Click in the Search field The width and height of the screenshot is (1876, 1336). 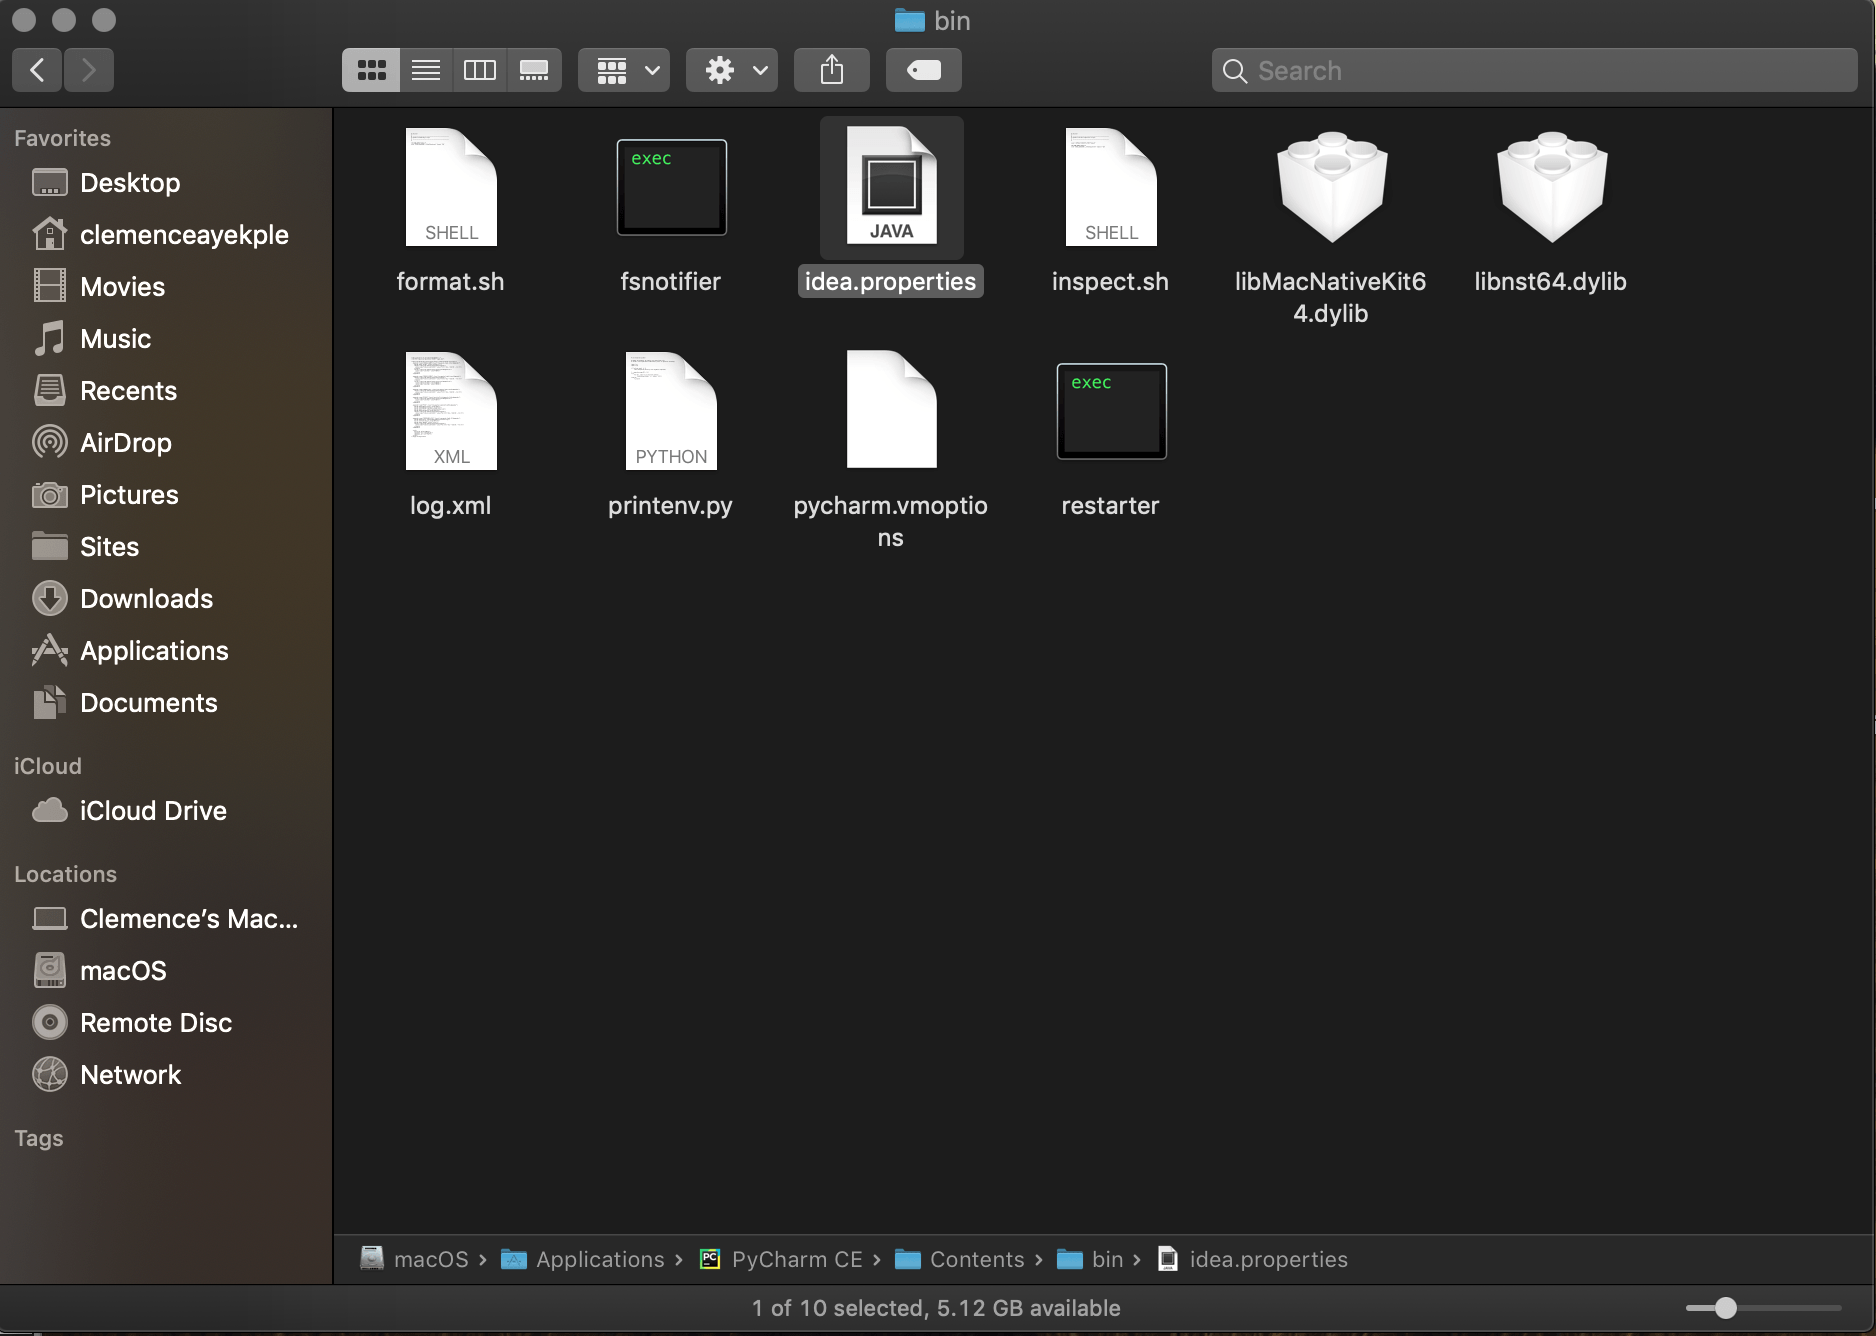pos(1535,70)
